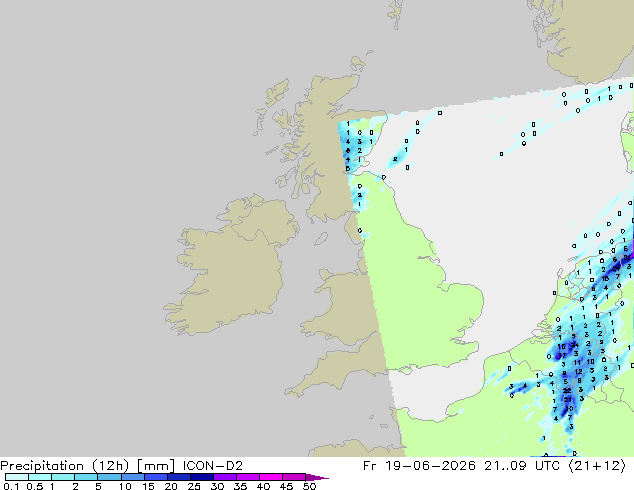
Task: Click the '50' label on the legend
Action: tap(310, 486)
